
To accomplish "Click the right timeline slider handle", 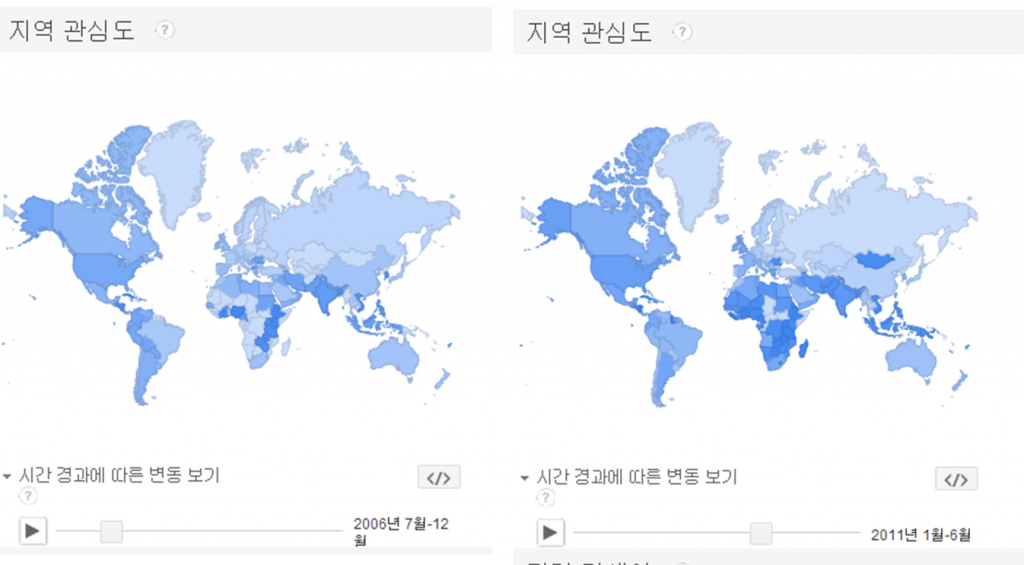I will 761,533.
